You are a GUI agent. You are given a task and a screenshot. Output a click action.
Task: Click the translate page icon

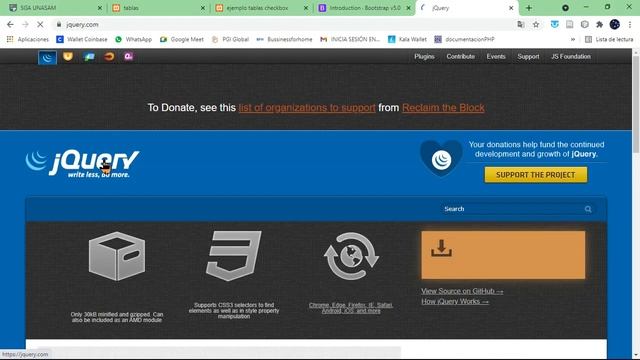click(521, 24)
